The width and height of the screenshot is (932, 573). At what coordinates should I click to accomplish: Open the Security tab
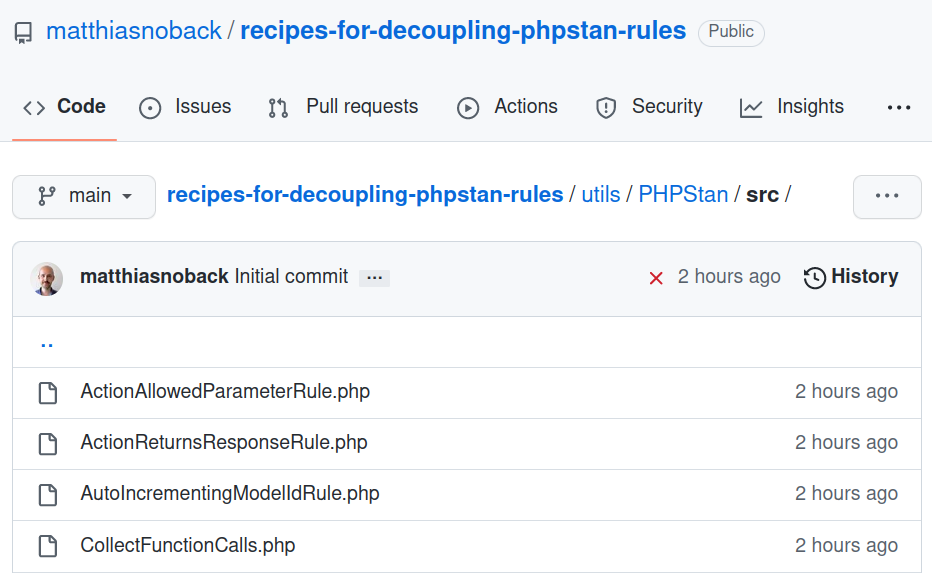coord(648,107)
